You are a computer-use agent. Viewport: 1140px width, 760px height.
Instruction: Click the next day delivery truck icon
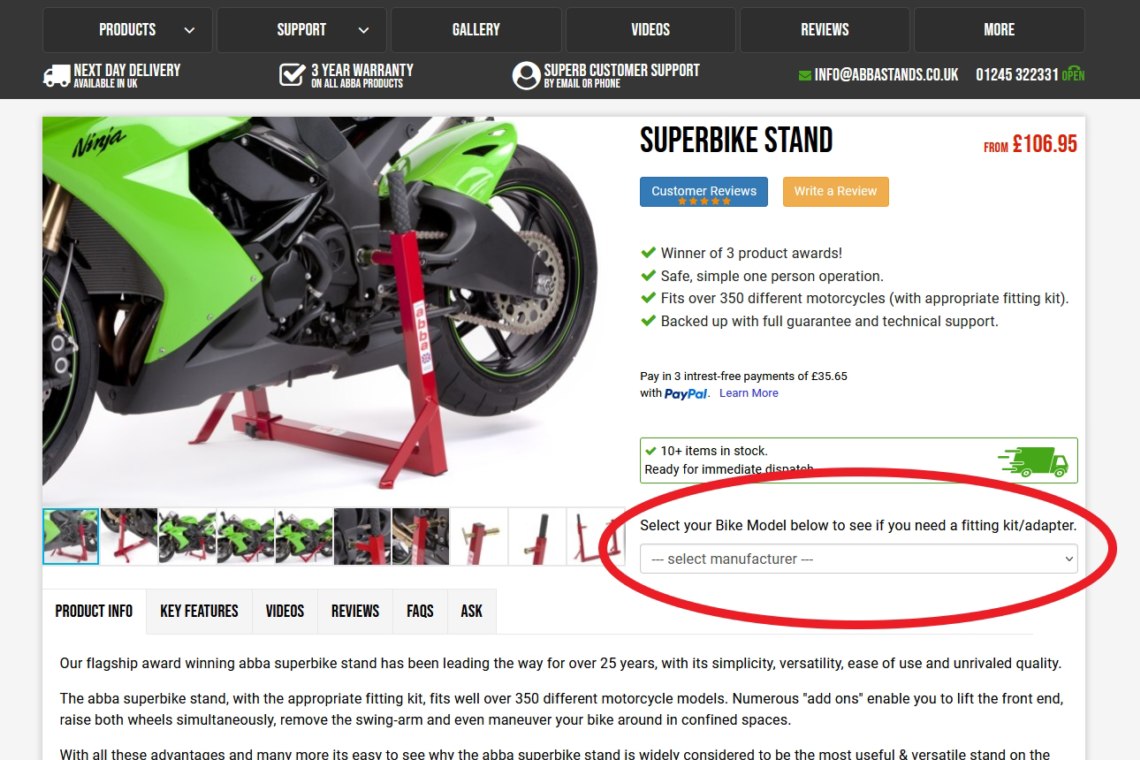coord(57,75)
